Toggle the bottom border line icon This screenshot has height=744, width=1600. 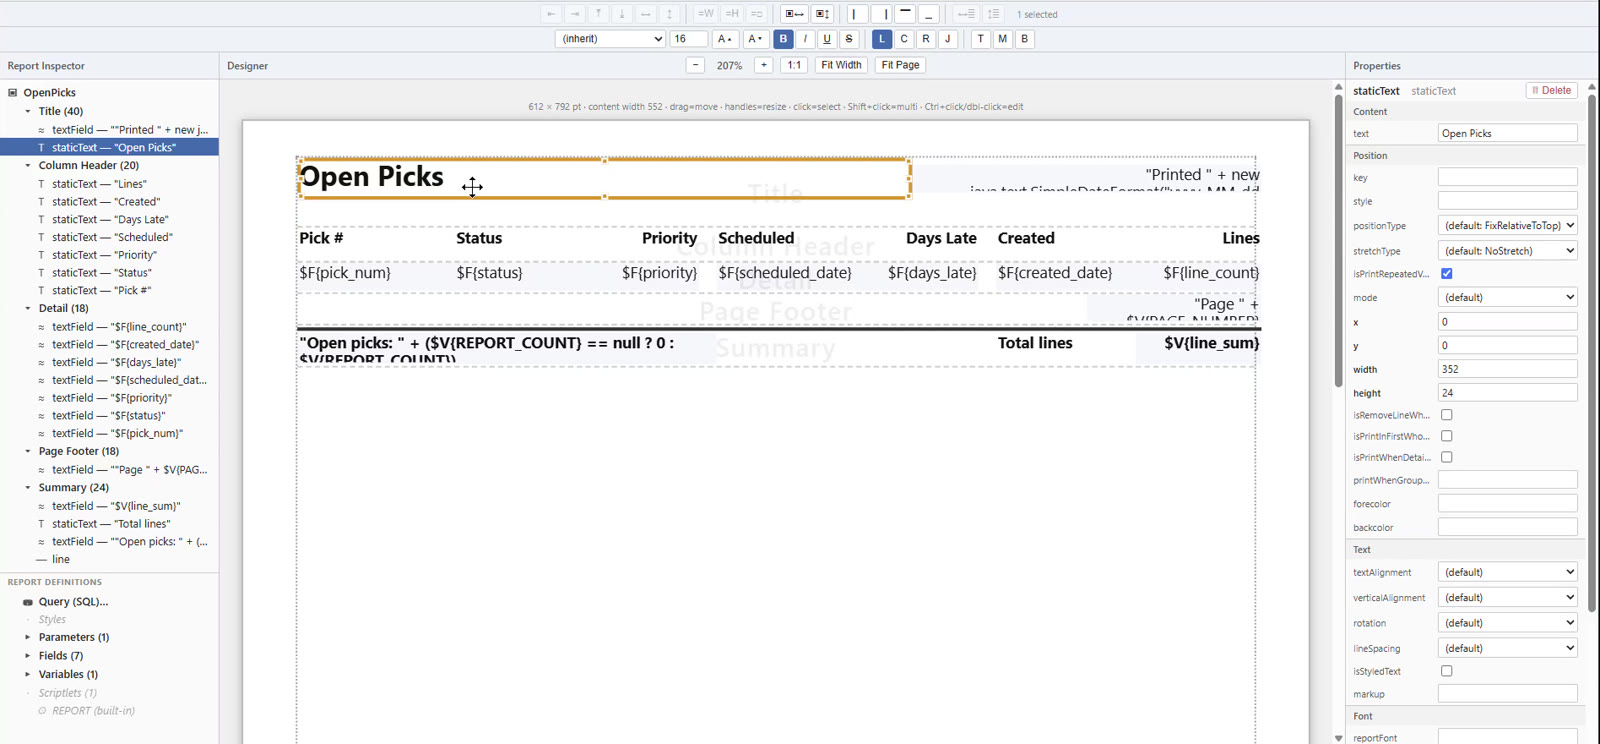[929, 14]
